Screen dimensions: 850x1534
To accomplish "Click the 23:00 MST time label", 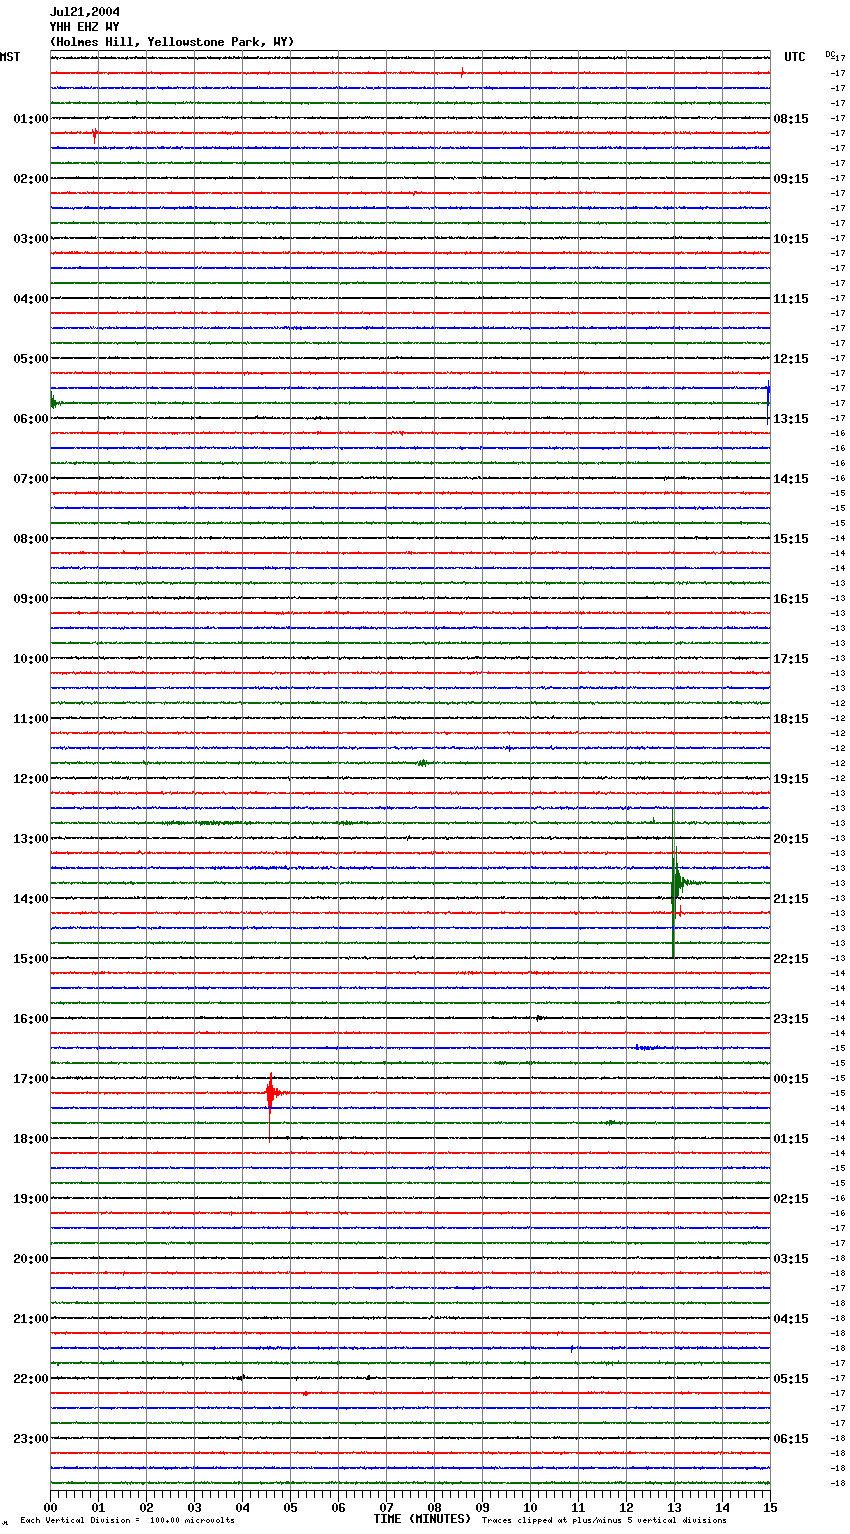I will coord(31,1439).
